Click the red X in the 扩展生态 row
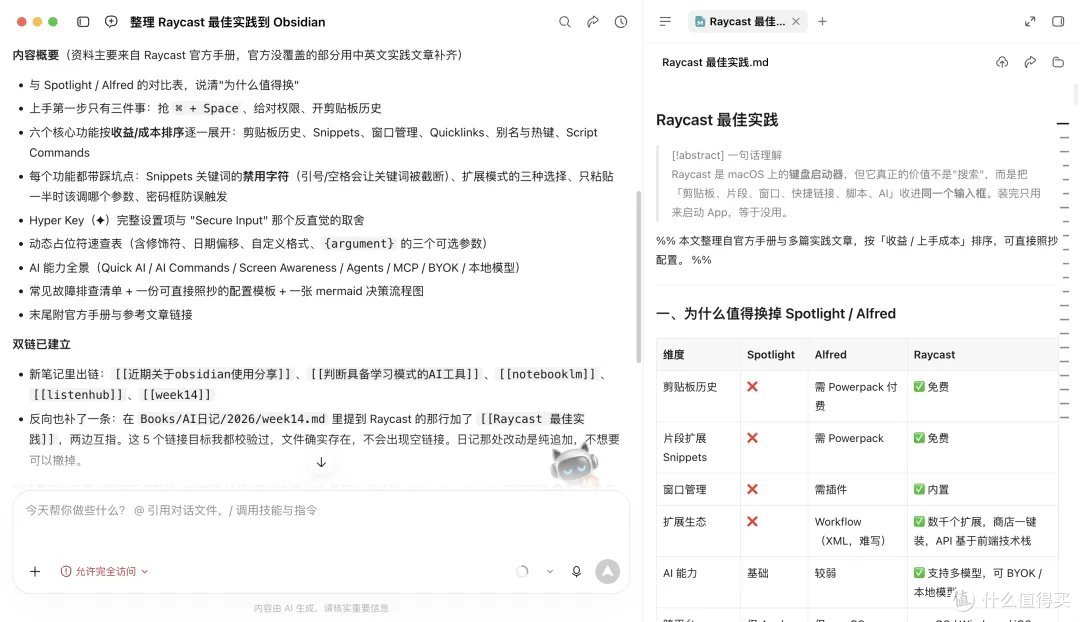1080x622 pixels. [x=752, y=521]
